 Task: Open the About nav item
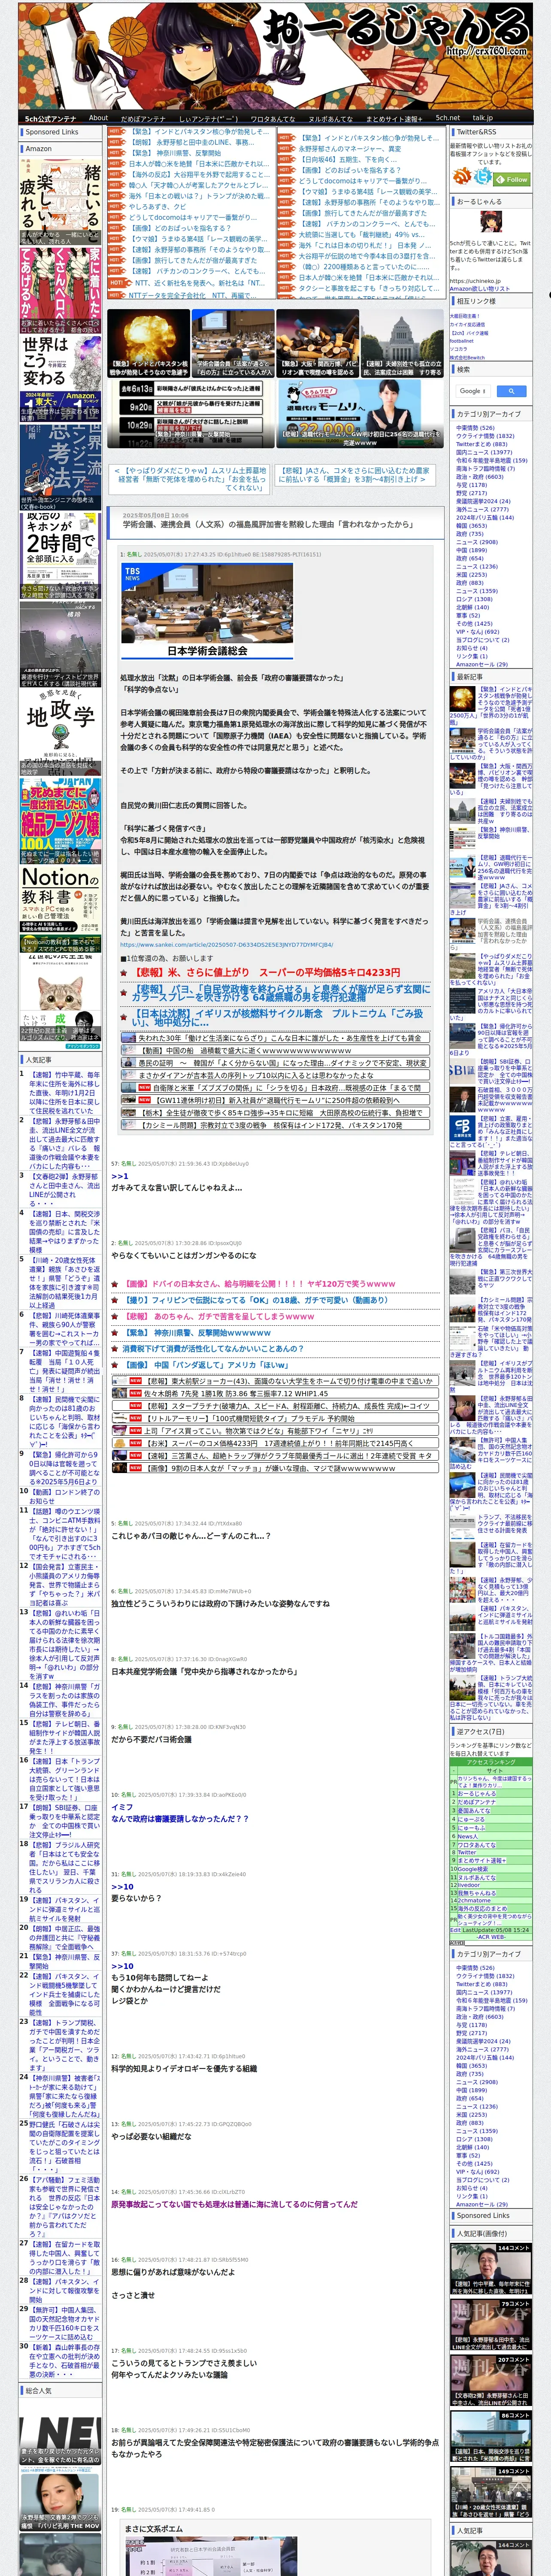[x=98, y=118]
